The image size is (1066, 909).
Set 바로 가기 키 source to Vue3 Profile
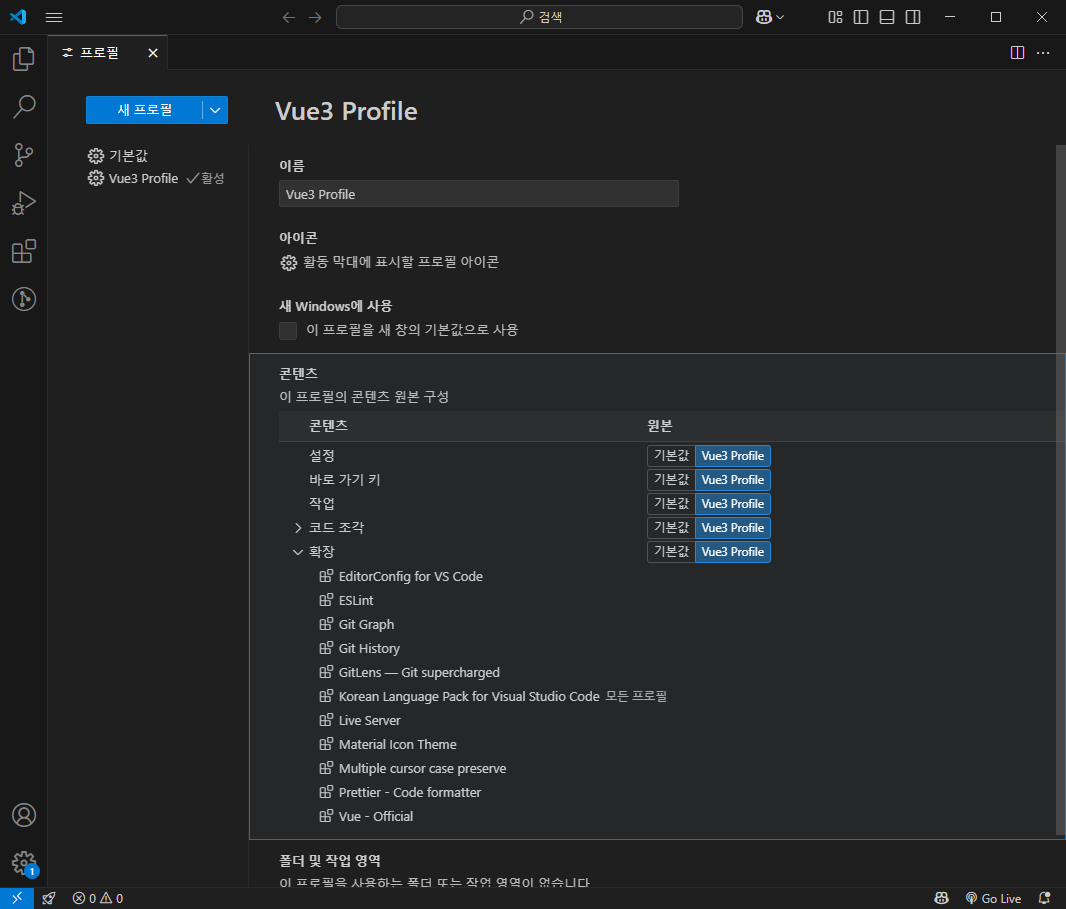coord(732,479)
